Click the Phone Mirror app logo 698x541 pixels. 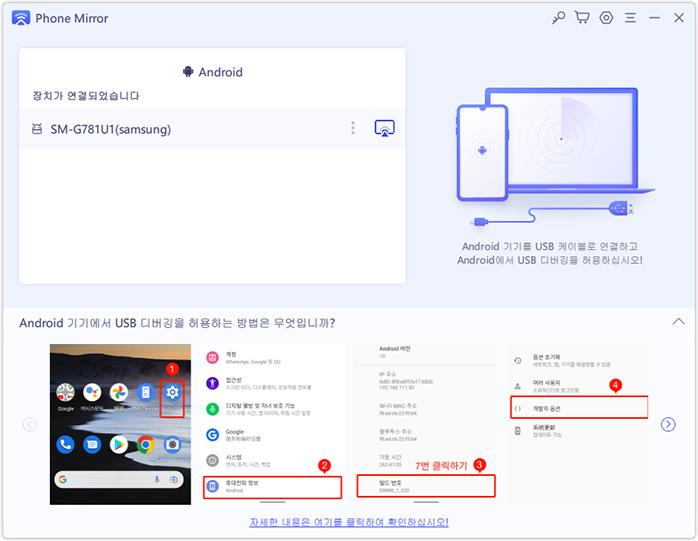[x=20, y=18]
